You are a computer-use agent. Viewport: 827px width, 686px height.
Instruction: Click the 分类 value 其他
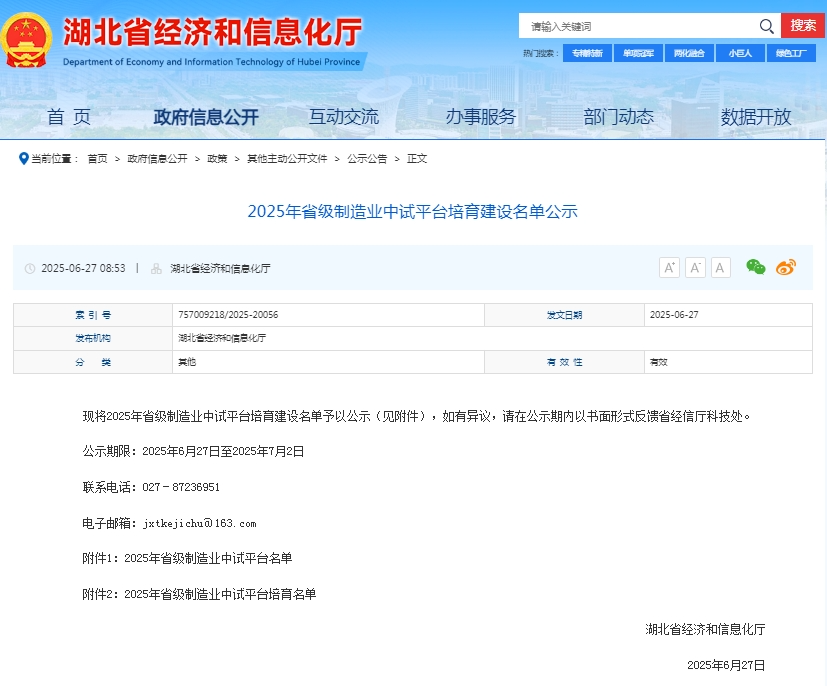click(x=187, y=362)
